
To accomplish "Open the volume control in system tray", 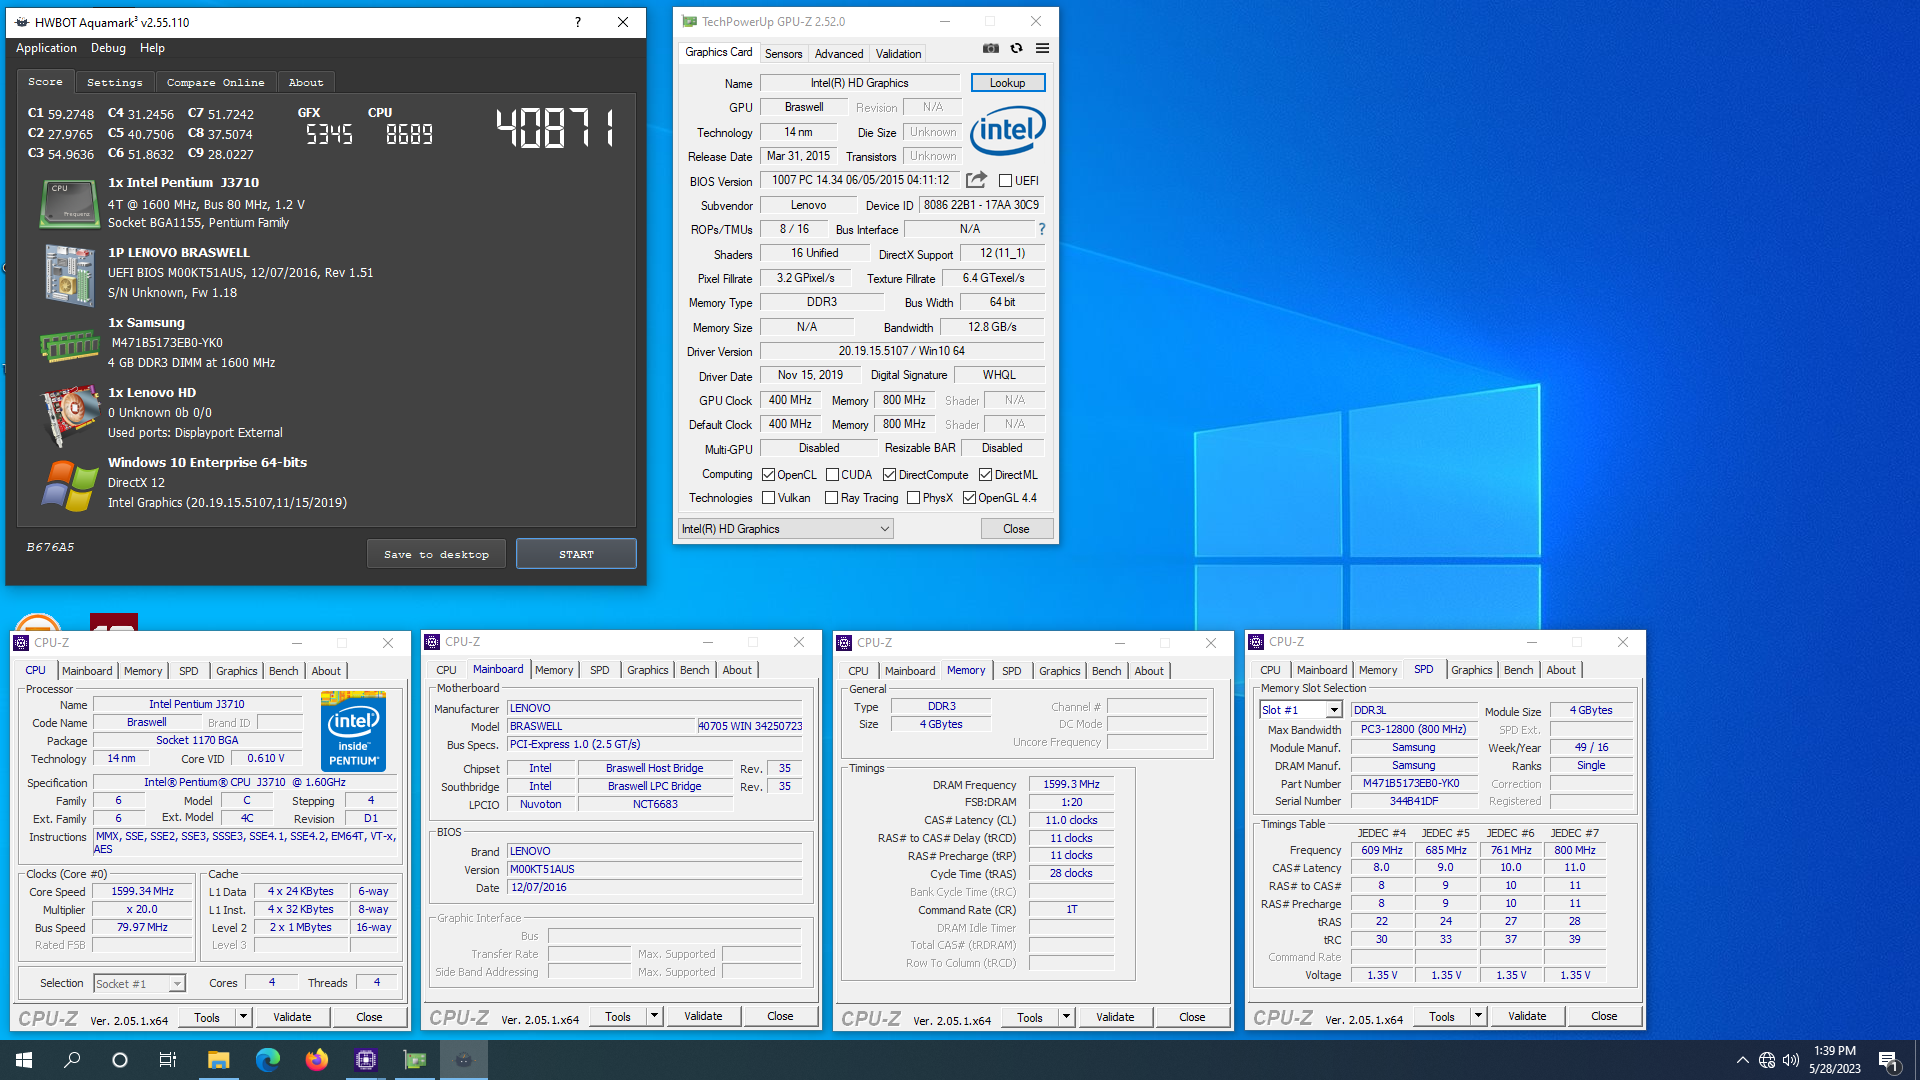I will click(1791, 1060).
